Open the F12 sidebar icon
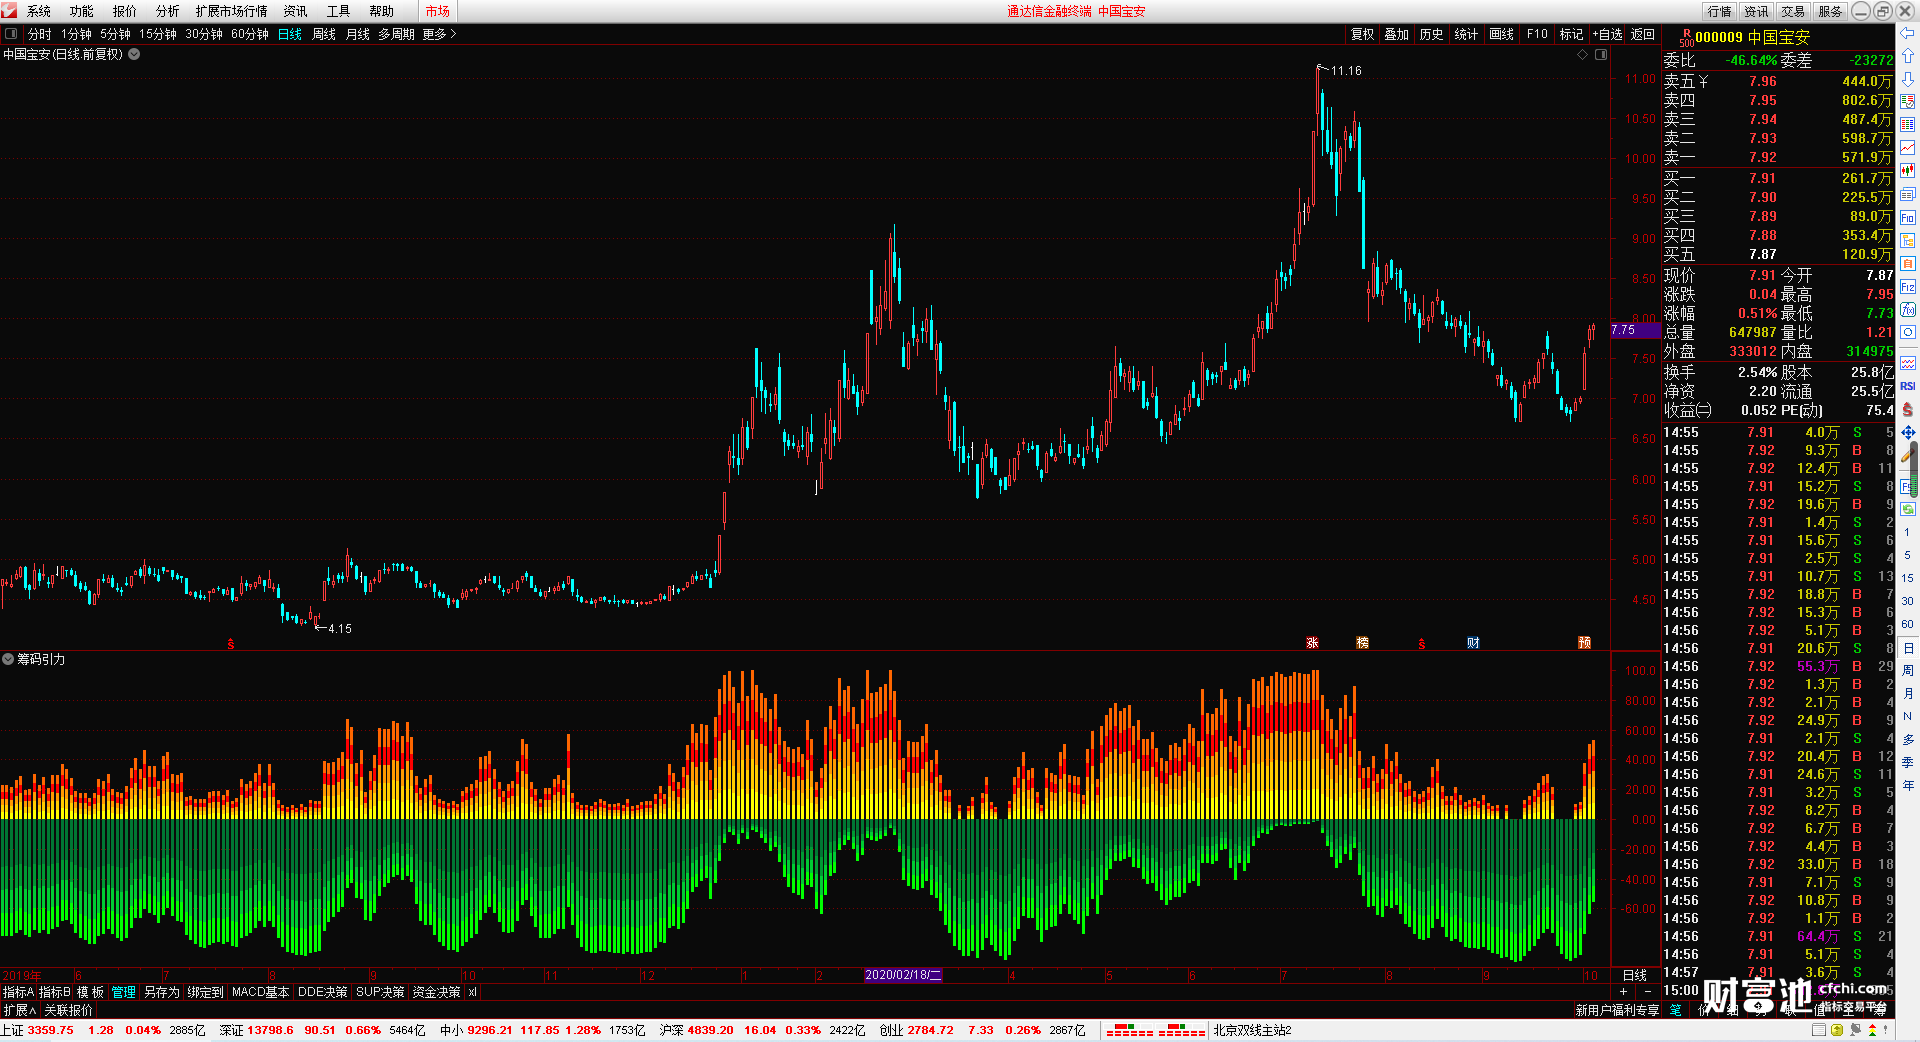This screenshot has width=1920, height=1042. tap(1907, 287)
